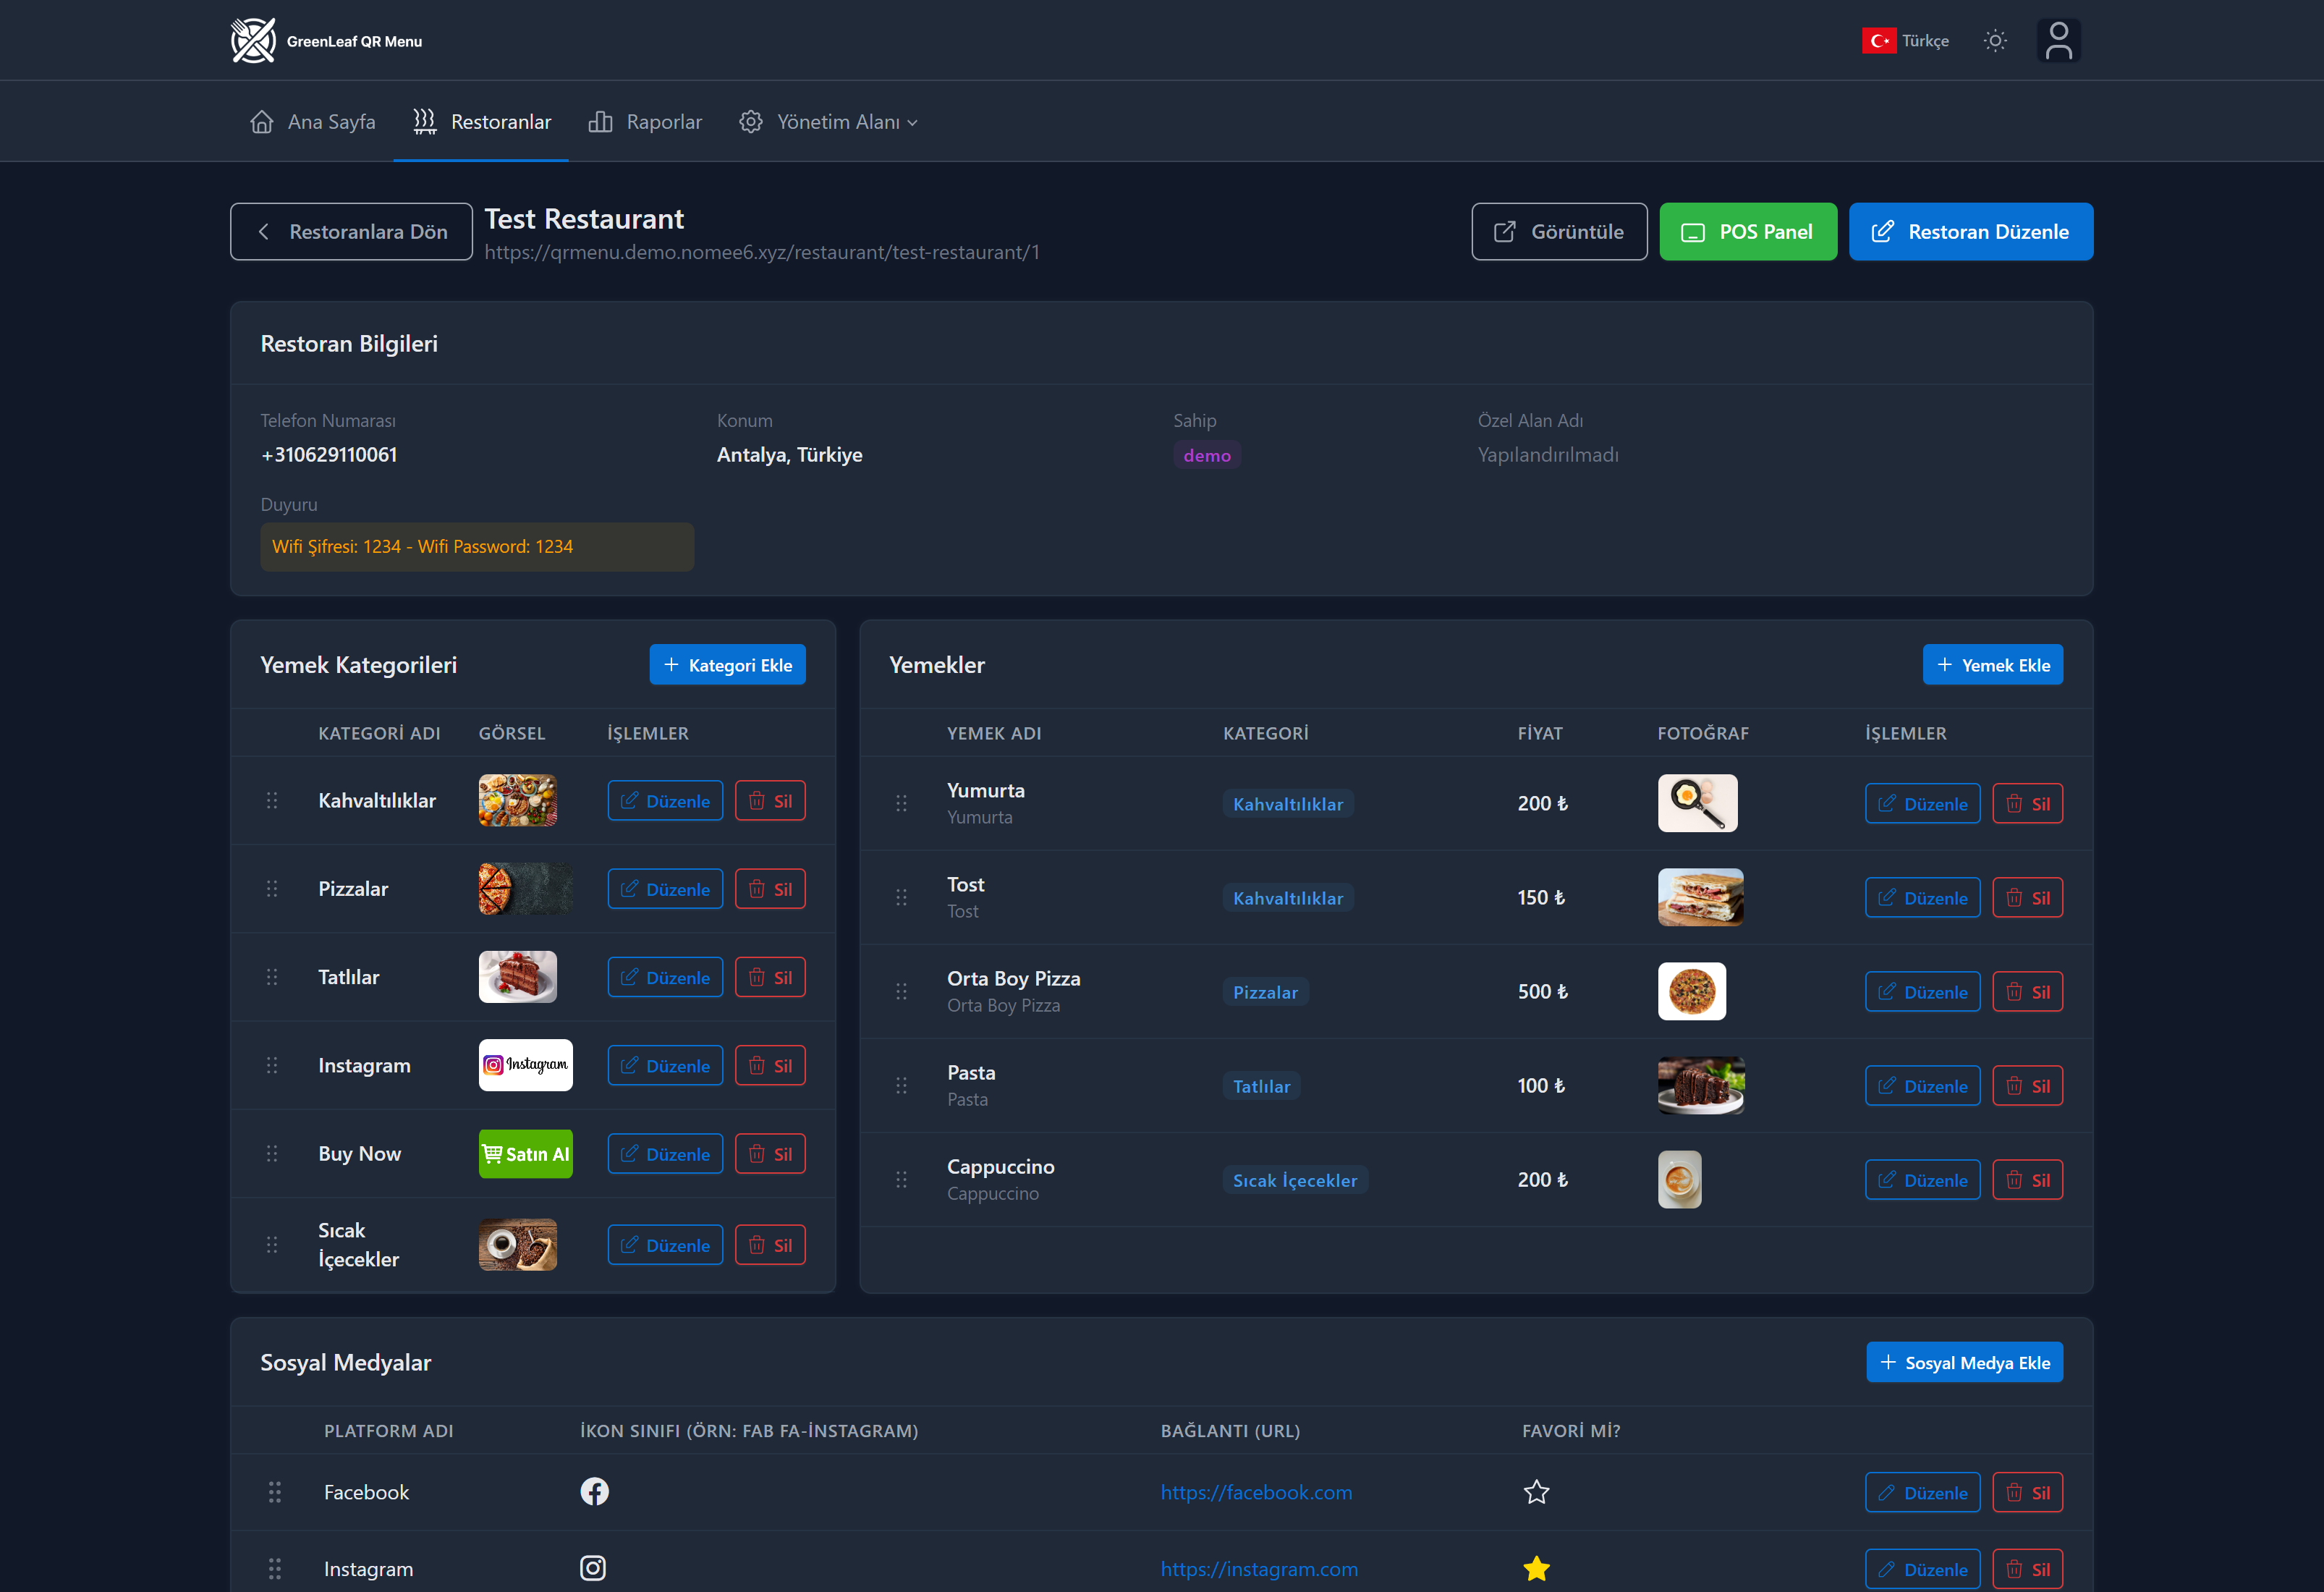2324x1592 pixels.
Task: Open the POS Panel
Action: tap(1748, 232)
